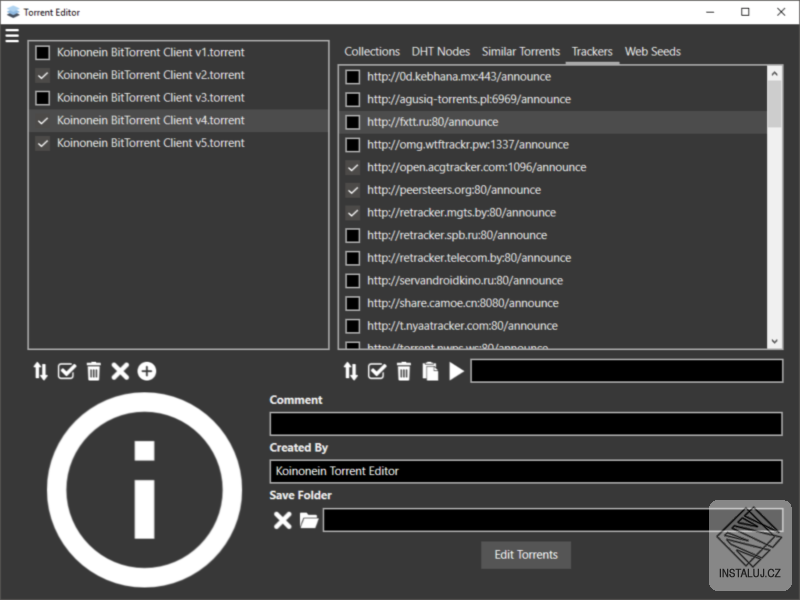Open Similar Torrents tab
The width and height of the screenshot is (800, 600).
click(521, 52)
